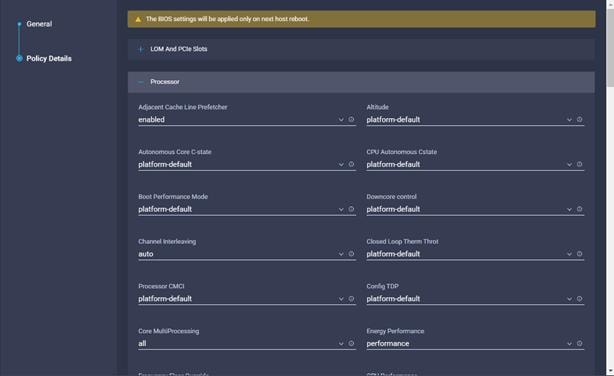Click info icon for Downcore control
Screen dimensions: 614x376
click(580, 209)
